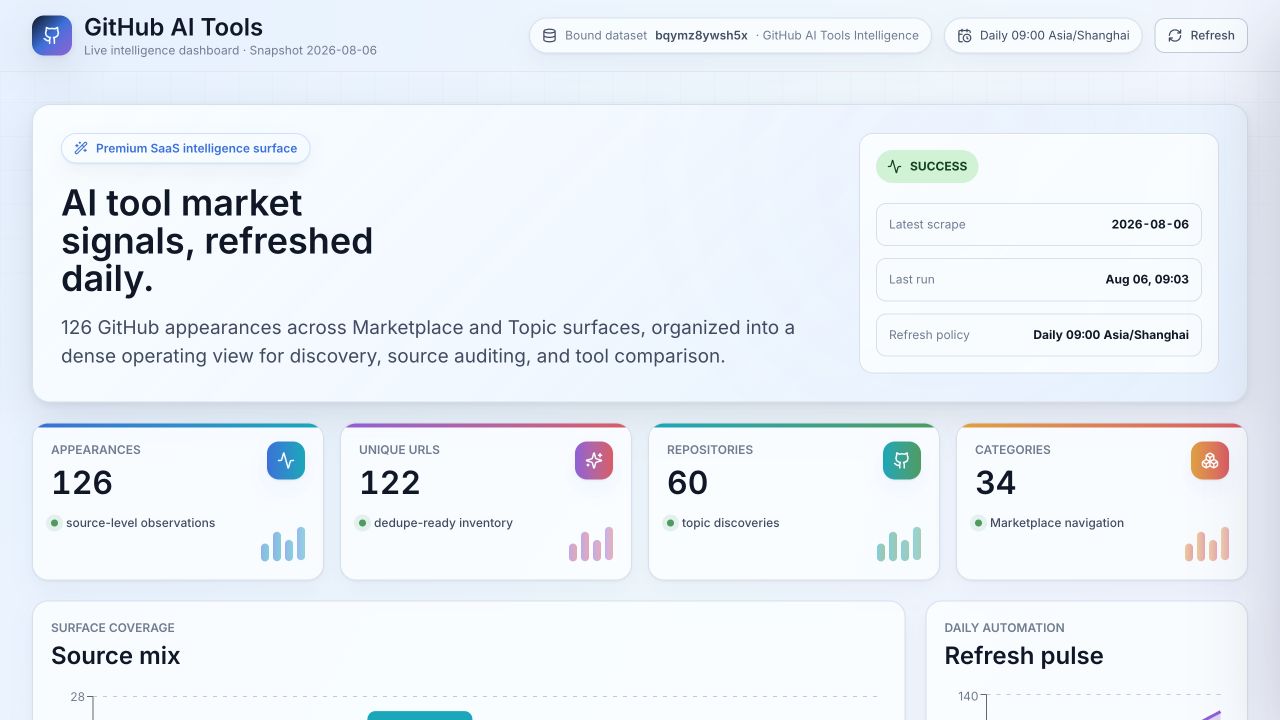Click the 140 axis label in Refresh pulse
Viewport: 1280px width, 720px height.
point(968,697)
